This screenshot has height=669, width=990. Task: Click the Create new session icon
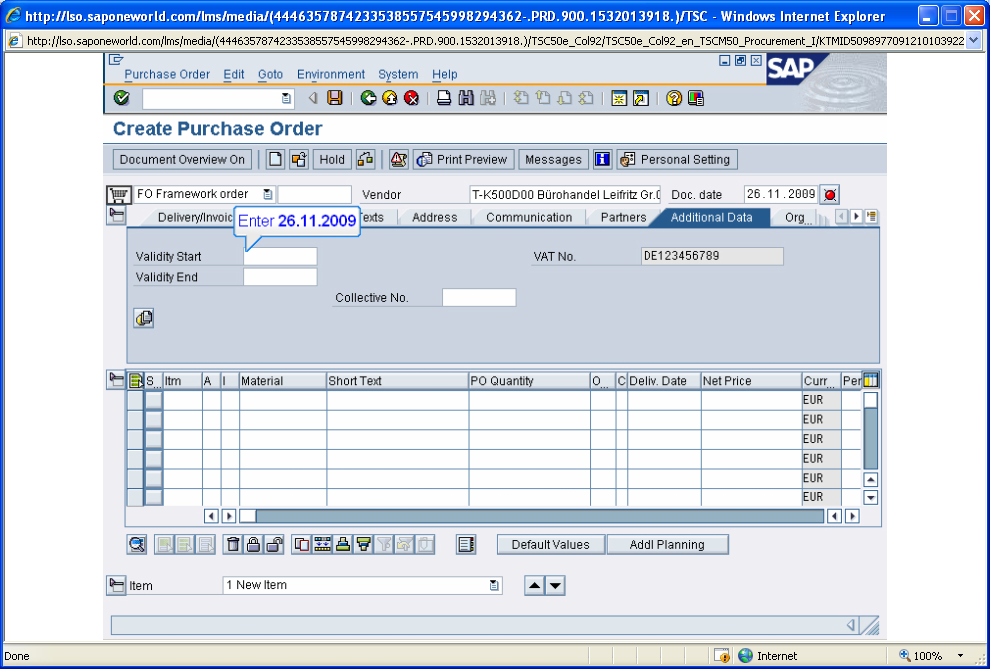coord(619,98)
